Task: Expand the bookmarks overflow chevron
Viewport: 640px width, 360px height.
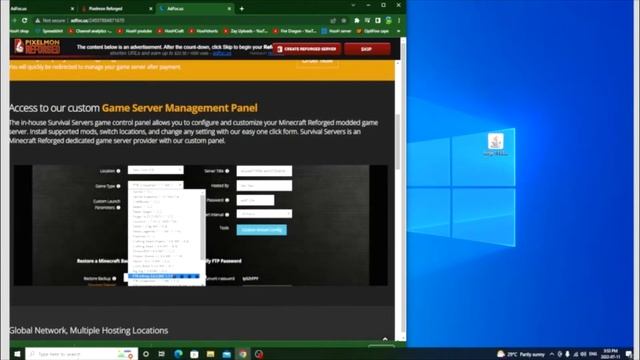Action: point(398,31)
